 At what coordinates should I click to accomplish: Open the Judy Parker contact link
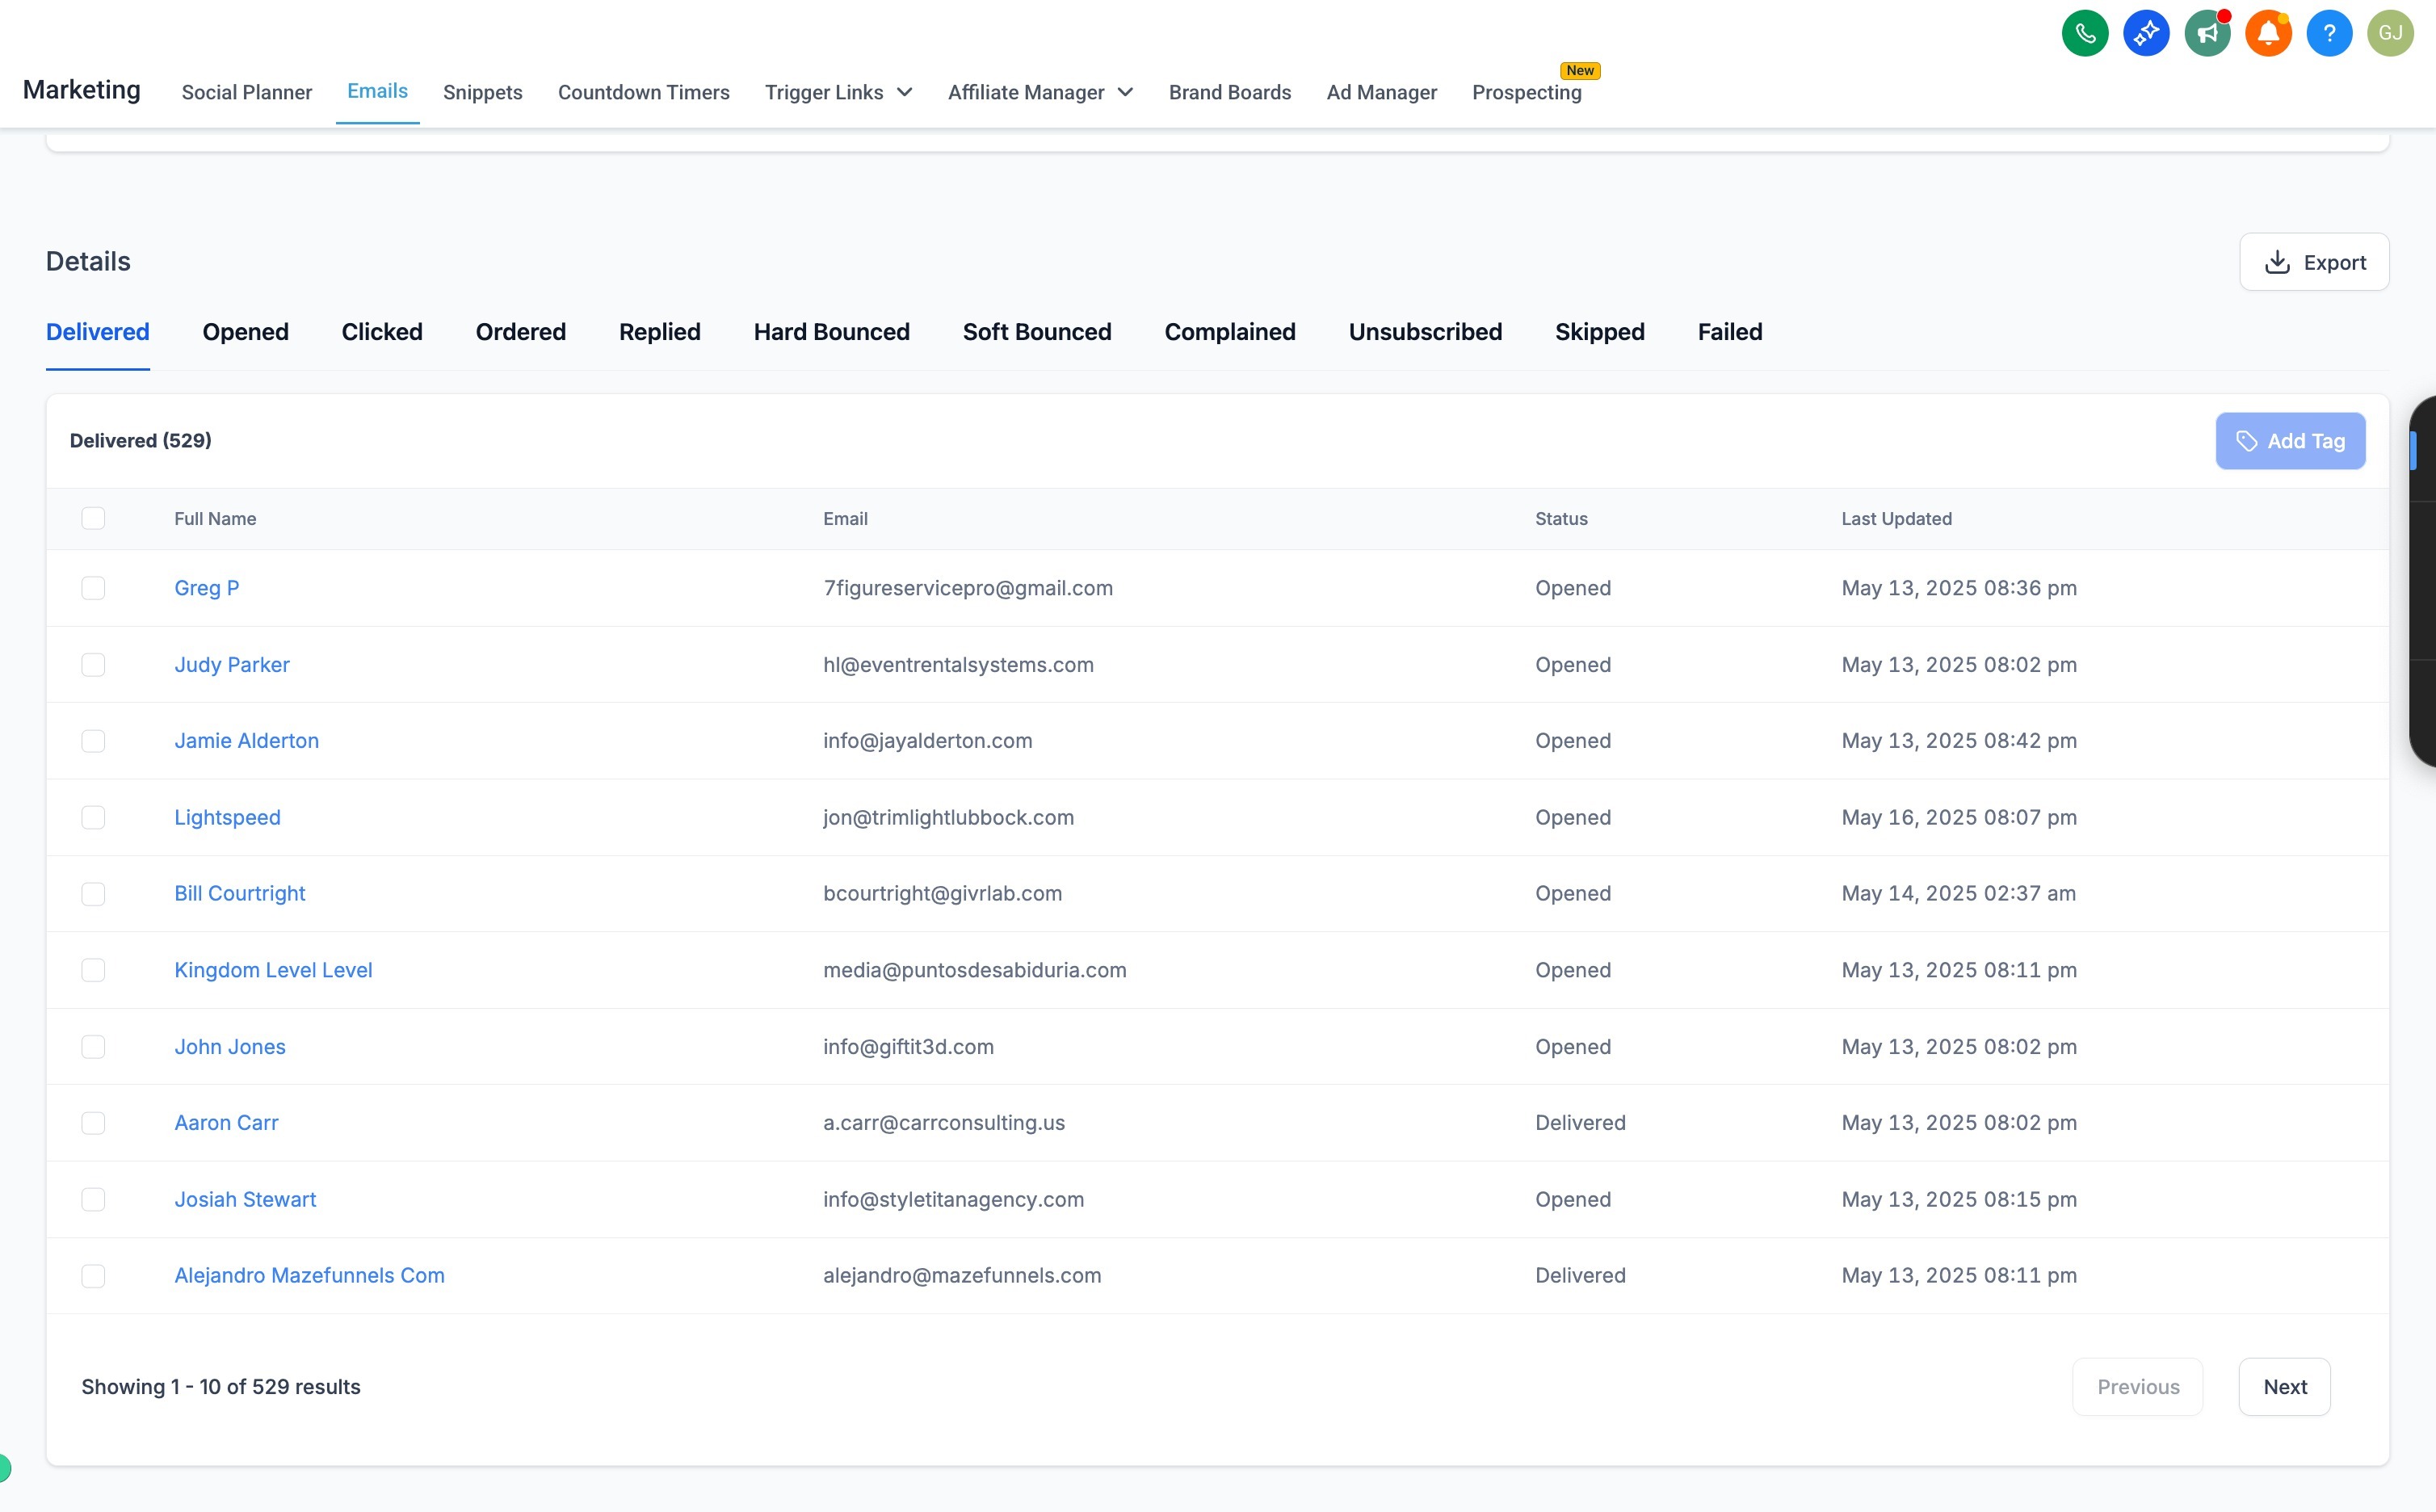(232, 665)
